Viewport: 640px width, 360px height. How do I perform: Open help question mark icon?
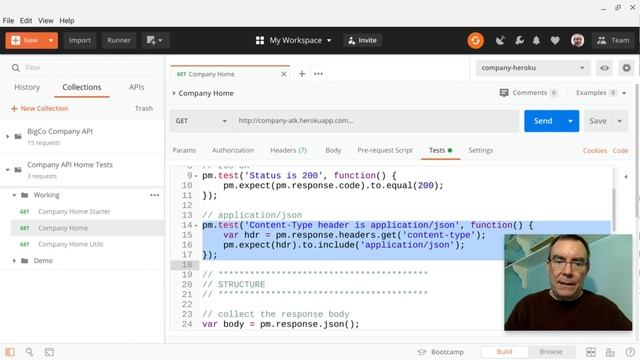pyautogui.click(x=630, y=352)
